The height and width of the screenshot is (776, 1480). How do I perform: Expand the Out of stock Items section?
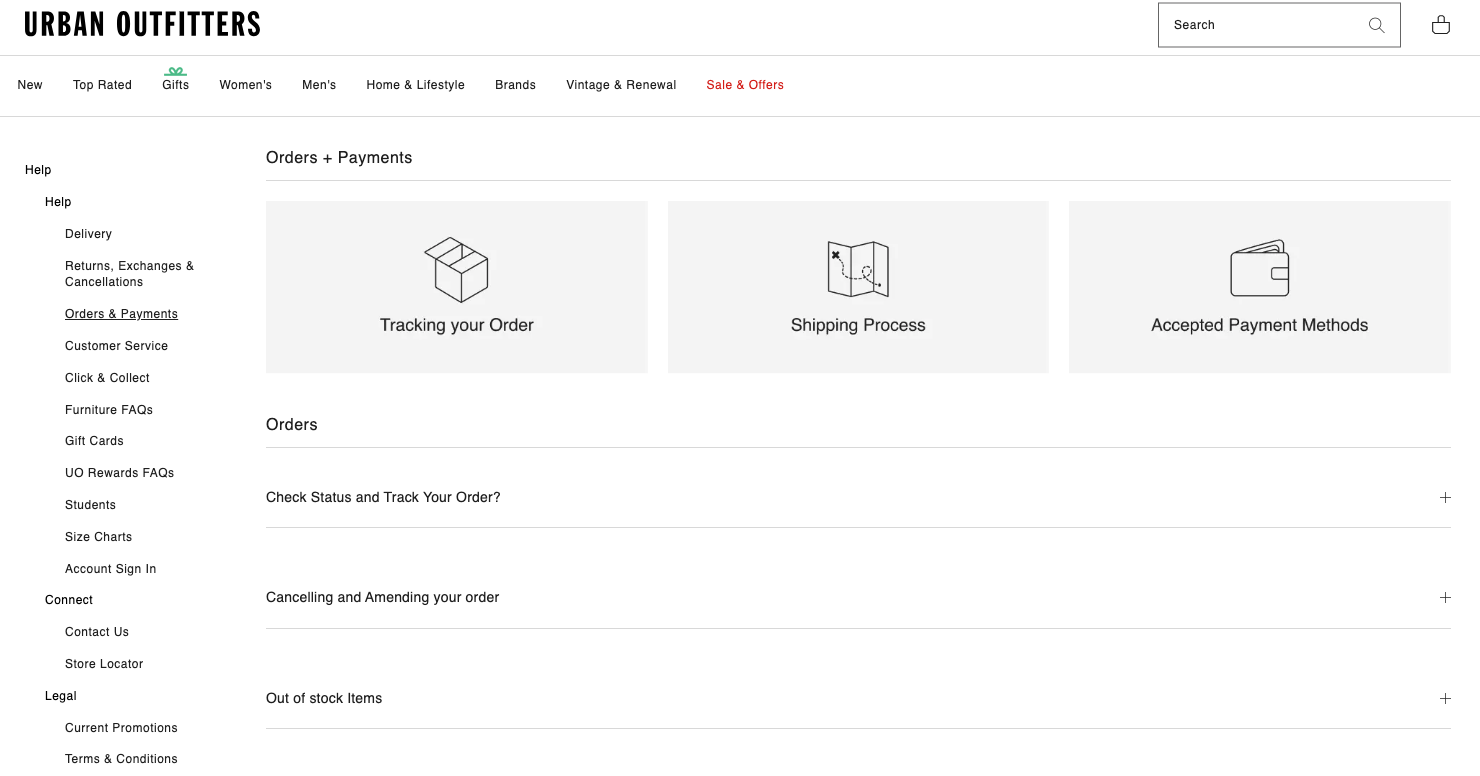(1445, 698)
